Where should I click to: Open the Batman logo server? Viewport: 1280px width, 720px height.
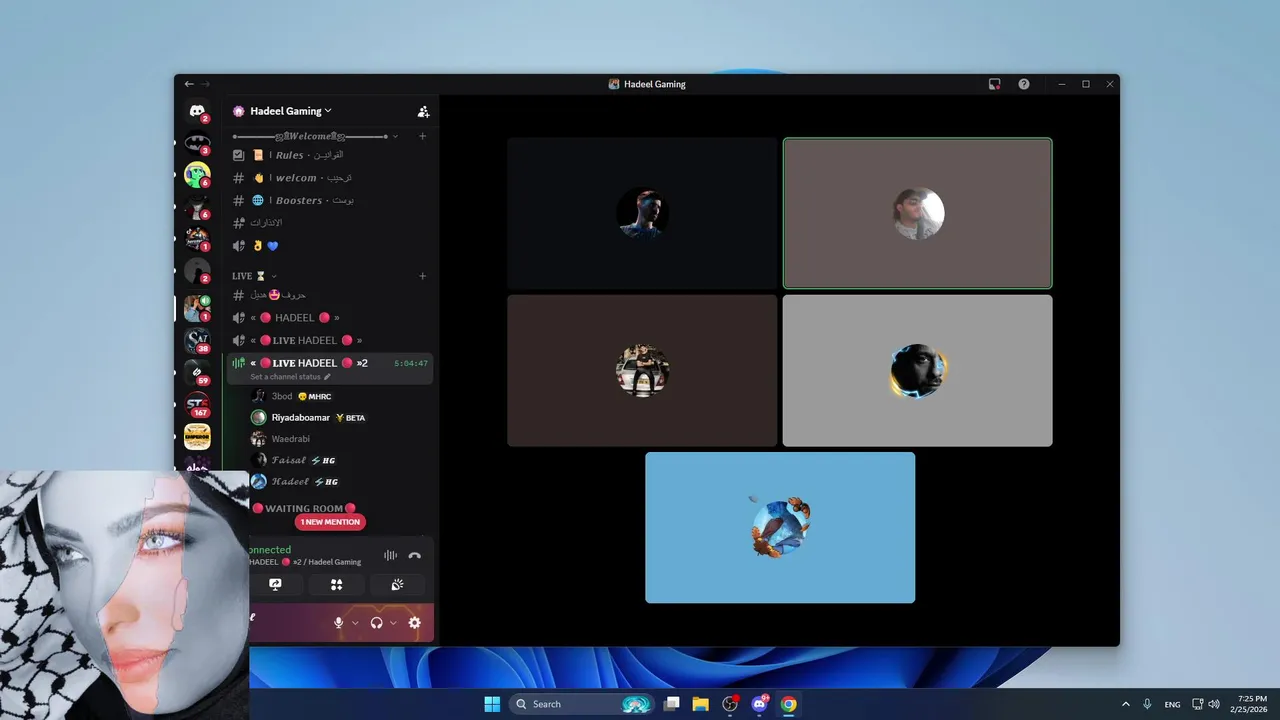pos(197,143)
